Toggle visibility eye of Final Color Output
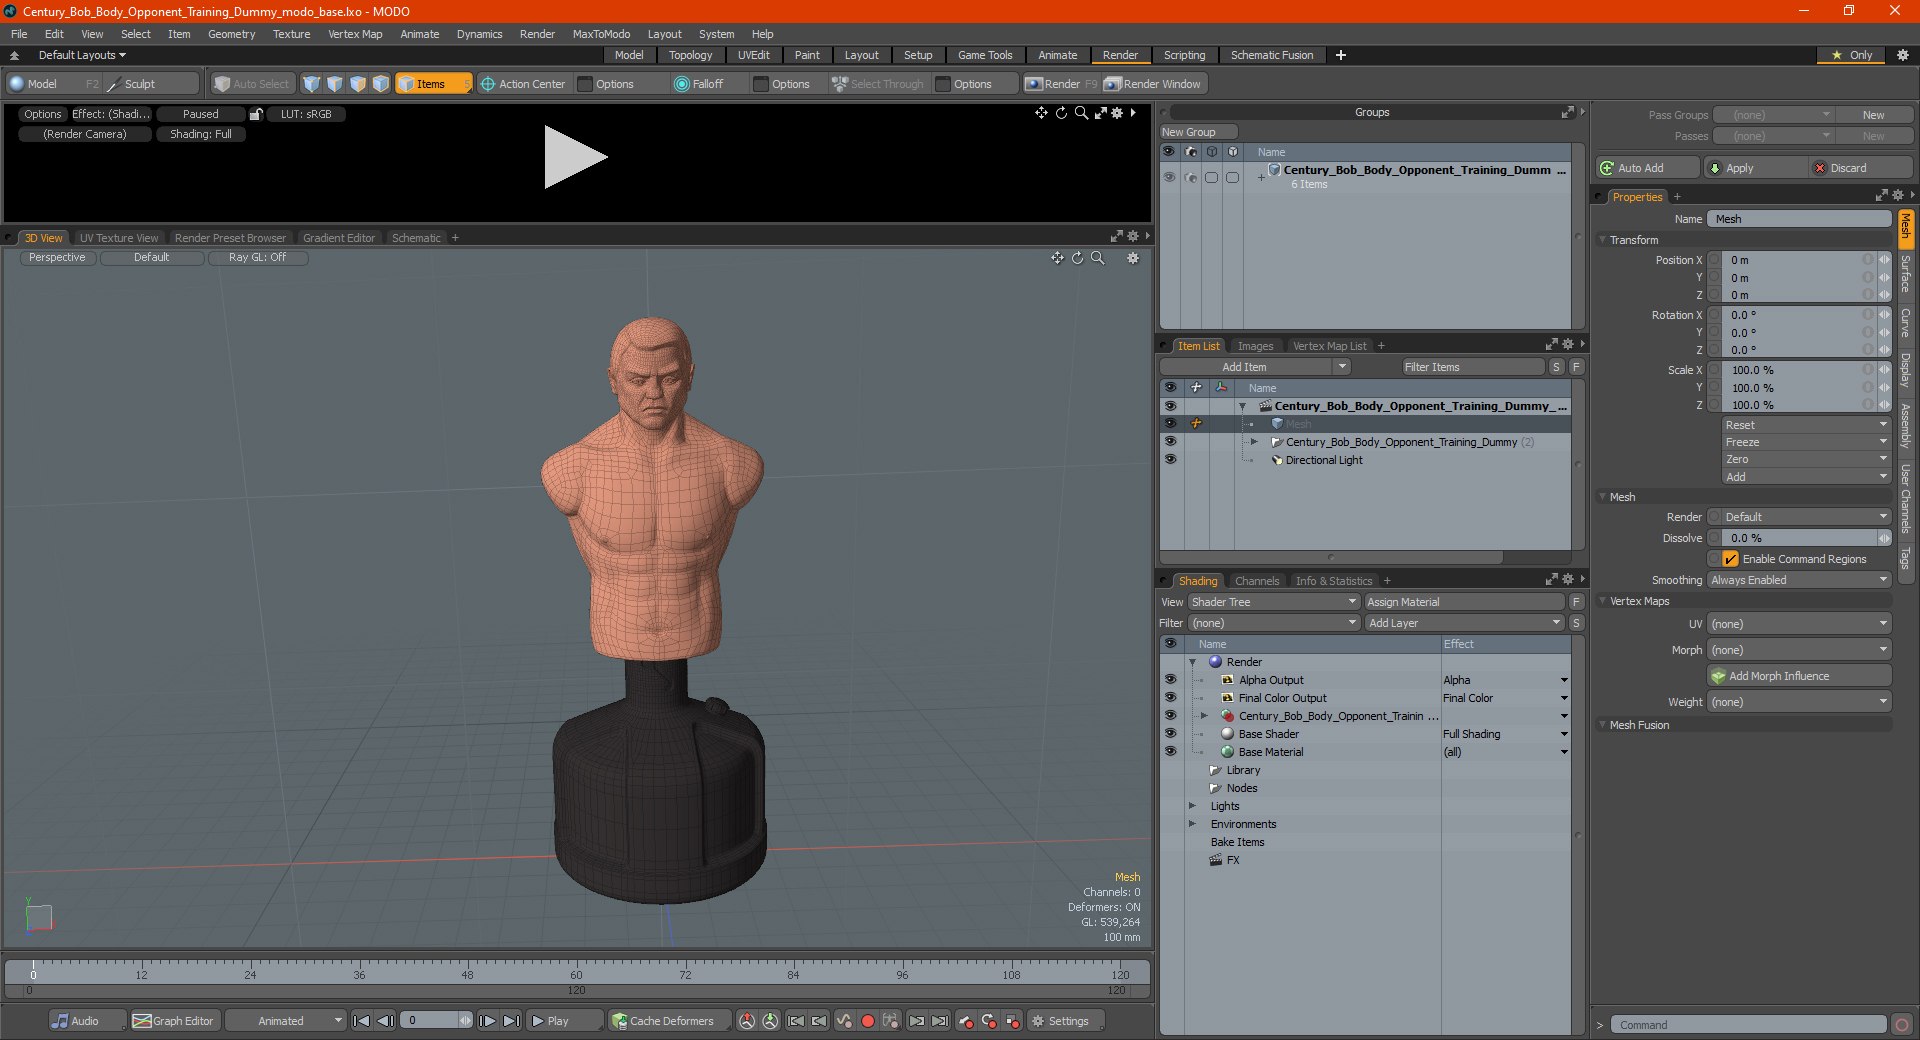 (x=1170, y=698)
